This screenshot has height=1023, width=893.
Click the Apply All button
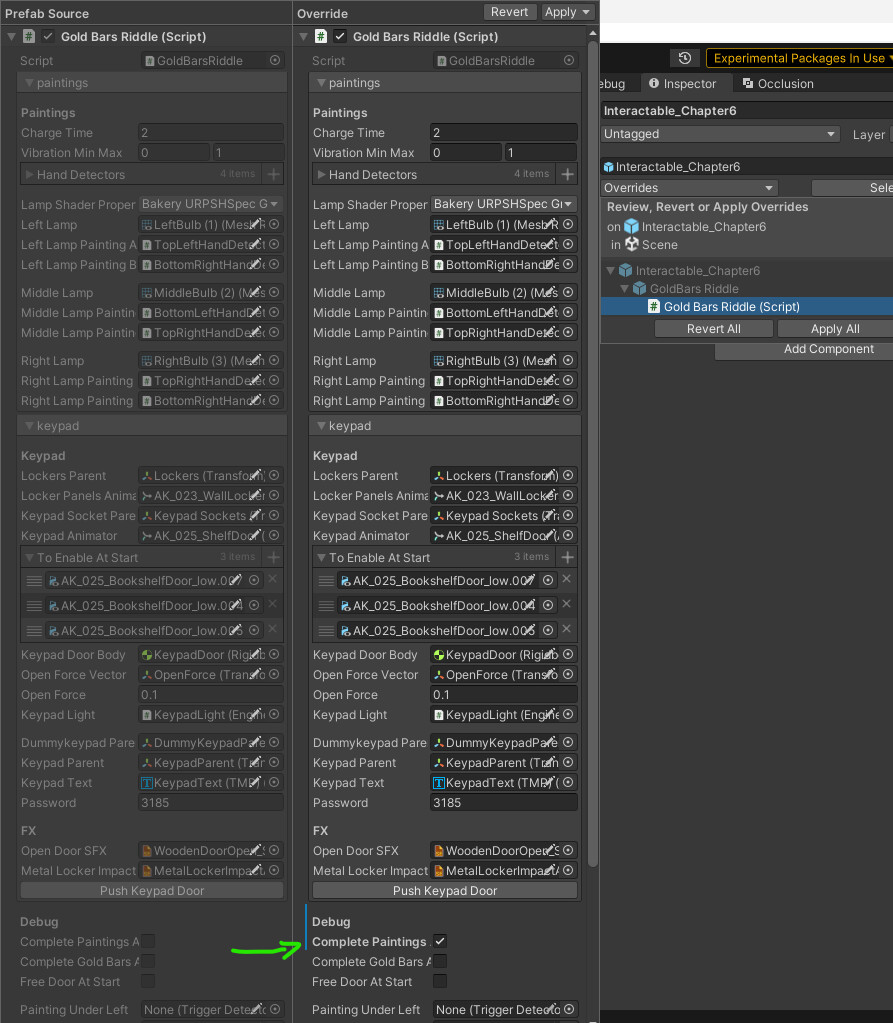point(834,328)
